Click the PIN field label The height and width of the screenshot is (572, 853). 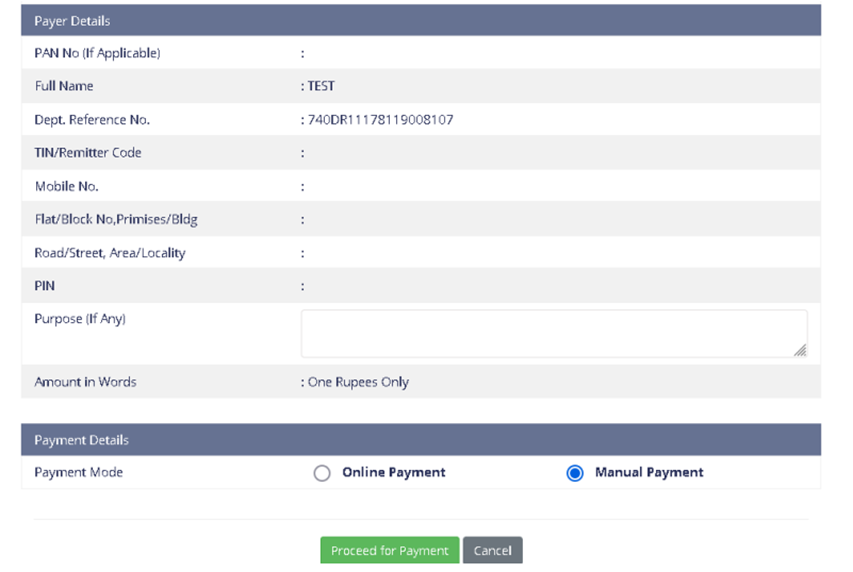click(x=45, y=286)
